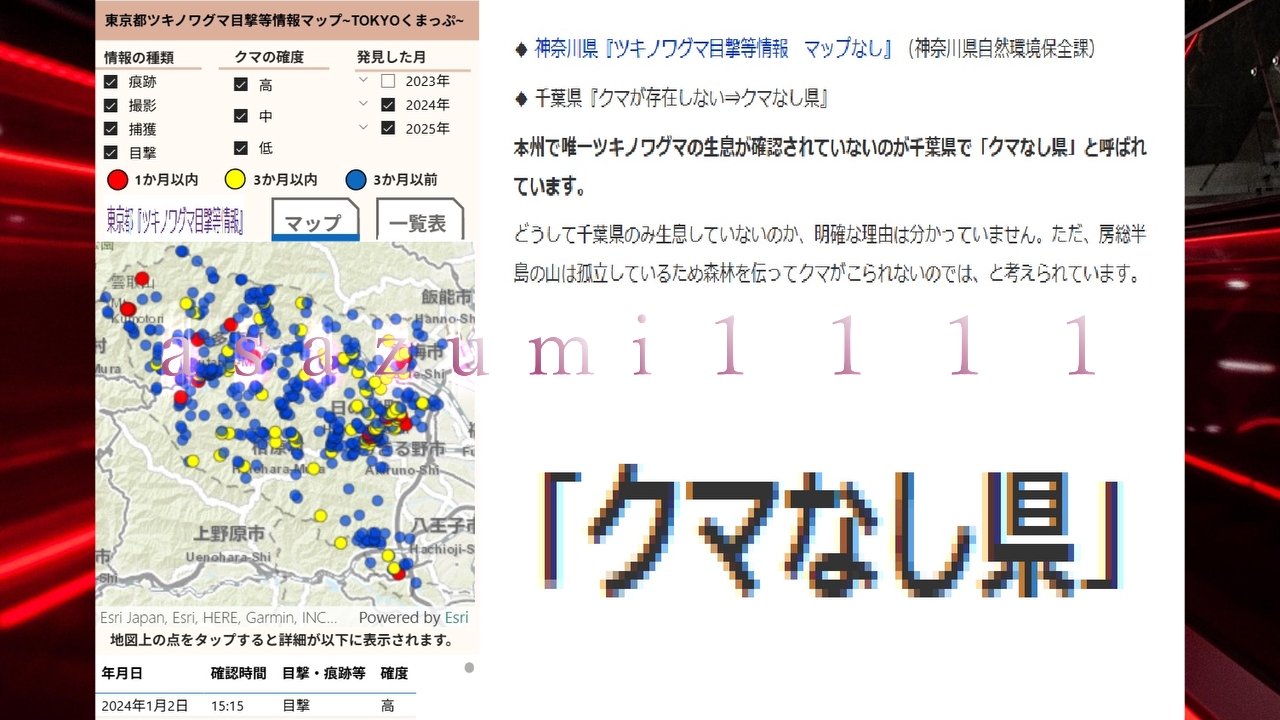
Task: Click the isolated yellow marker above 上野原市
Action: click(x=320, y=515)
